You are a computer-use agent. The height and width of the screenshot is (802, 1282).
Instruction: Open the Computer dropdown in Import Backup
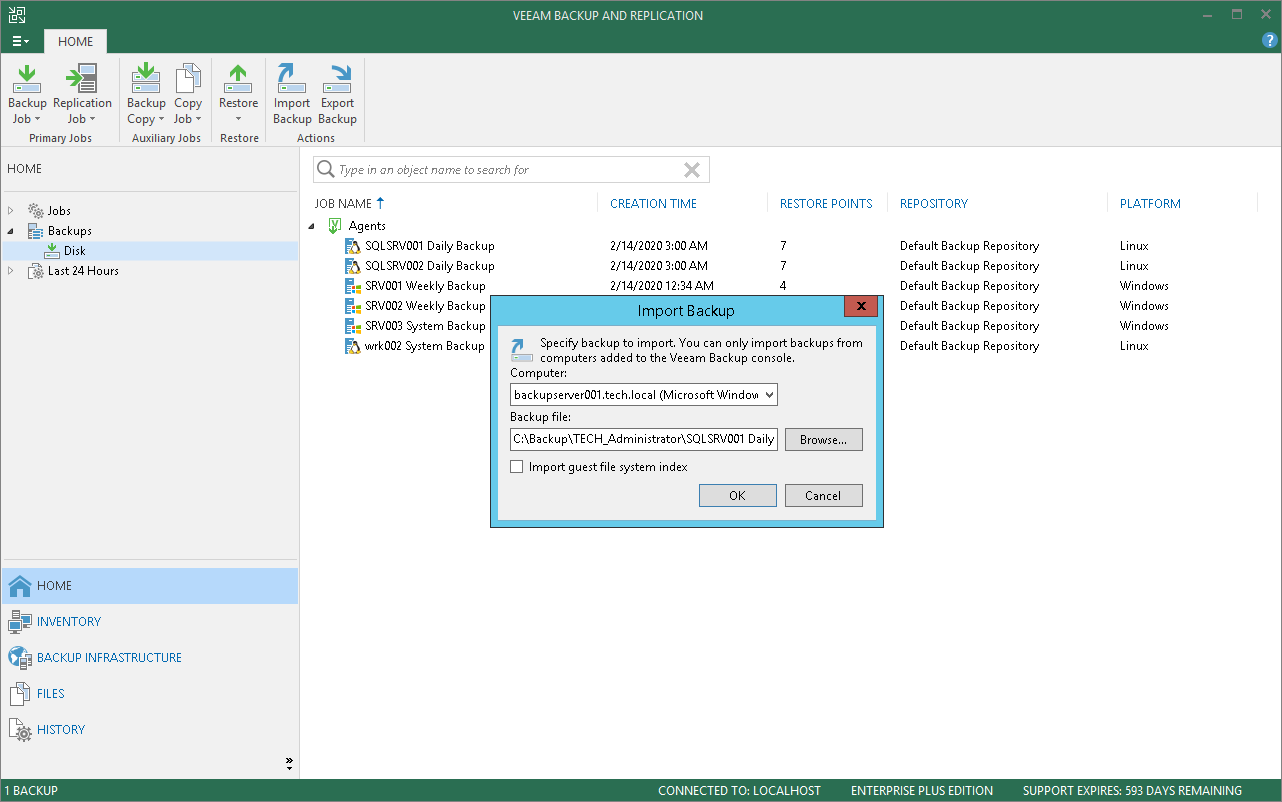(x=643, y=395)
